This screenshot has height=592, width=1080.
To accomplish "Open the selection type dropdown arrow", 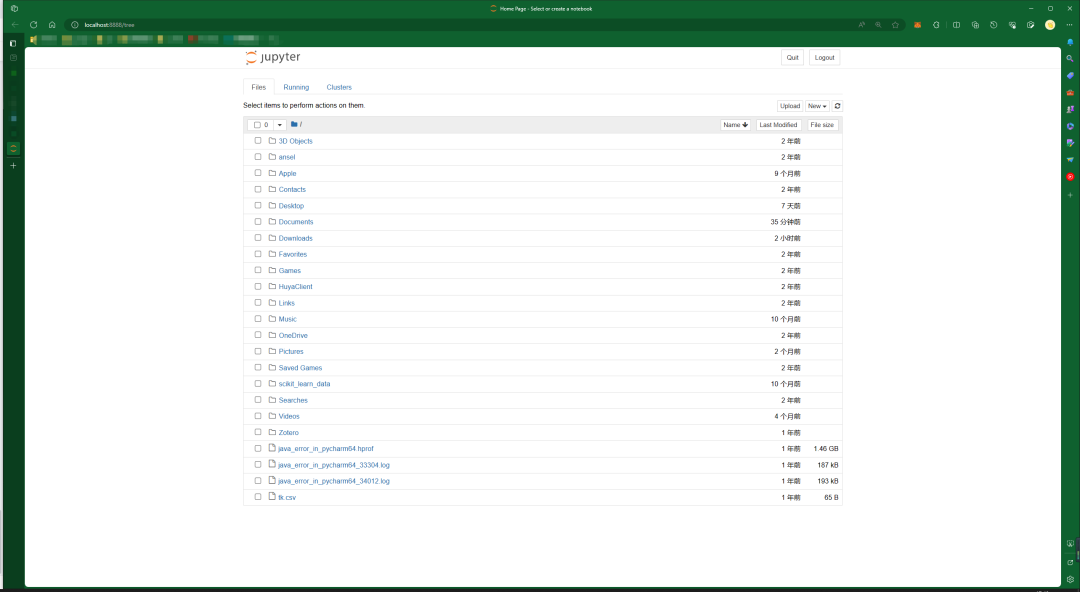I will click(x=280, y=125).
